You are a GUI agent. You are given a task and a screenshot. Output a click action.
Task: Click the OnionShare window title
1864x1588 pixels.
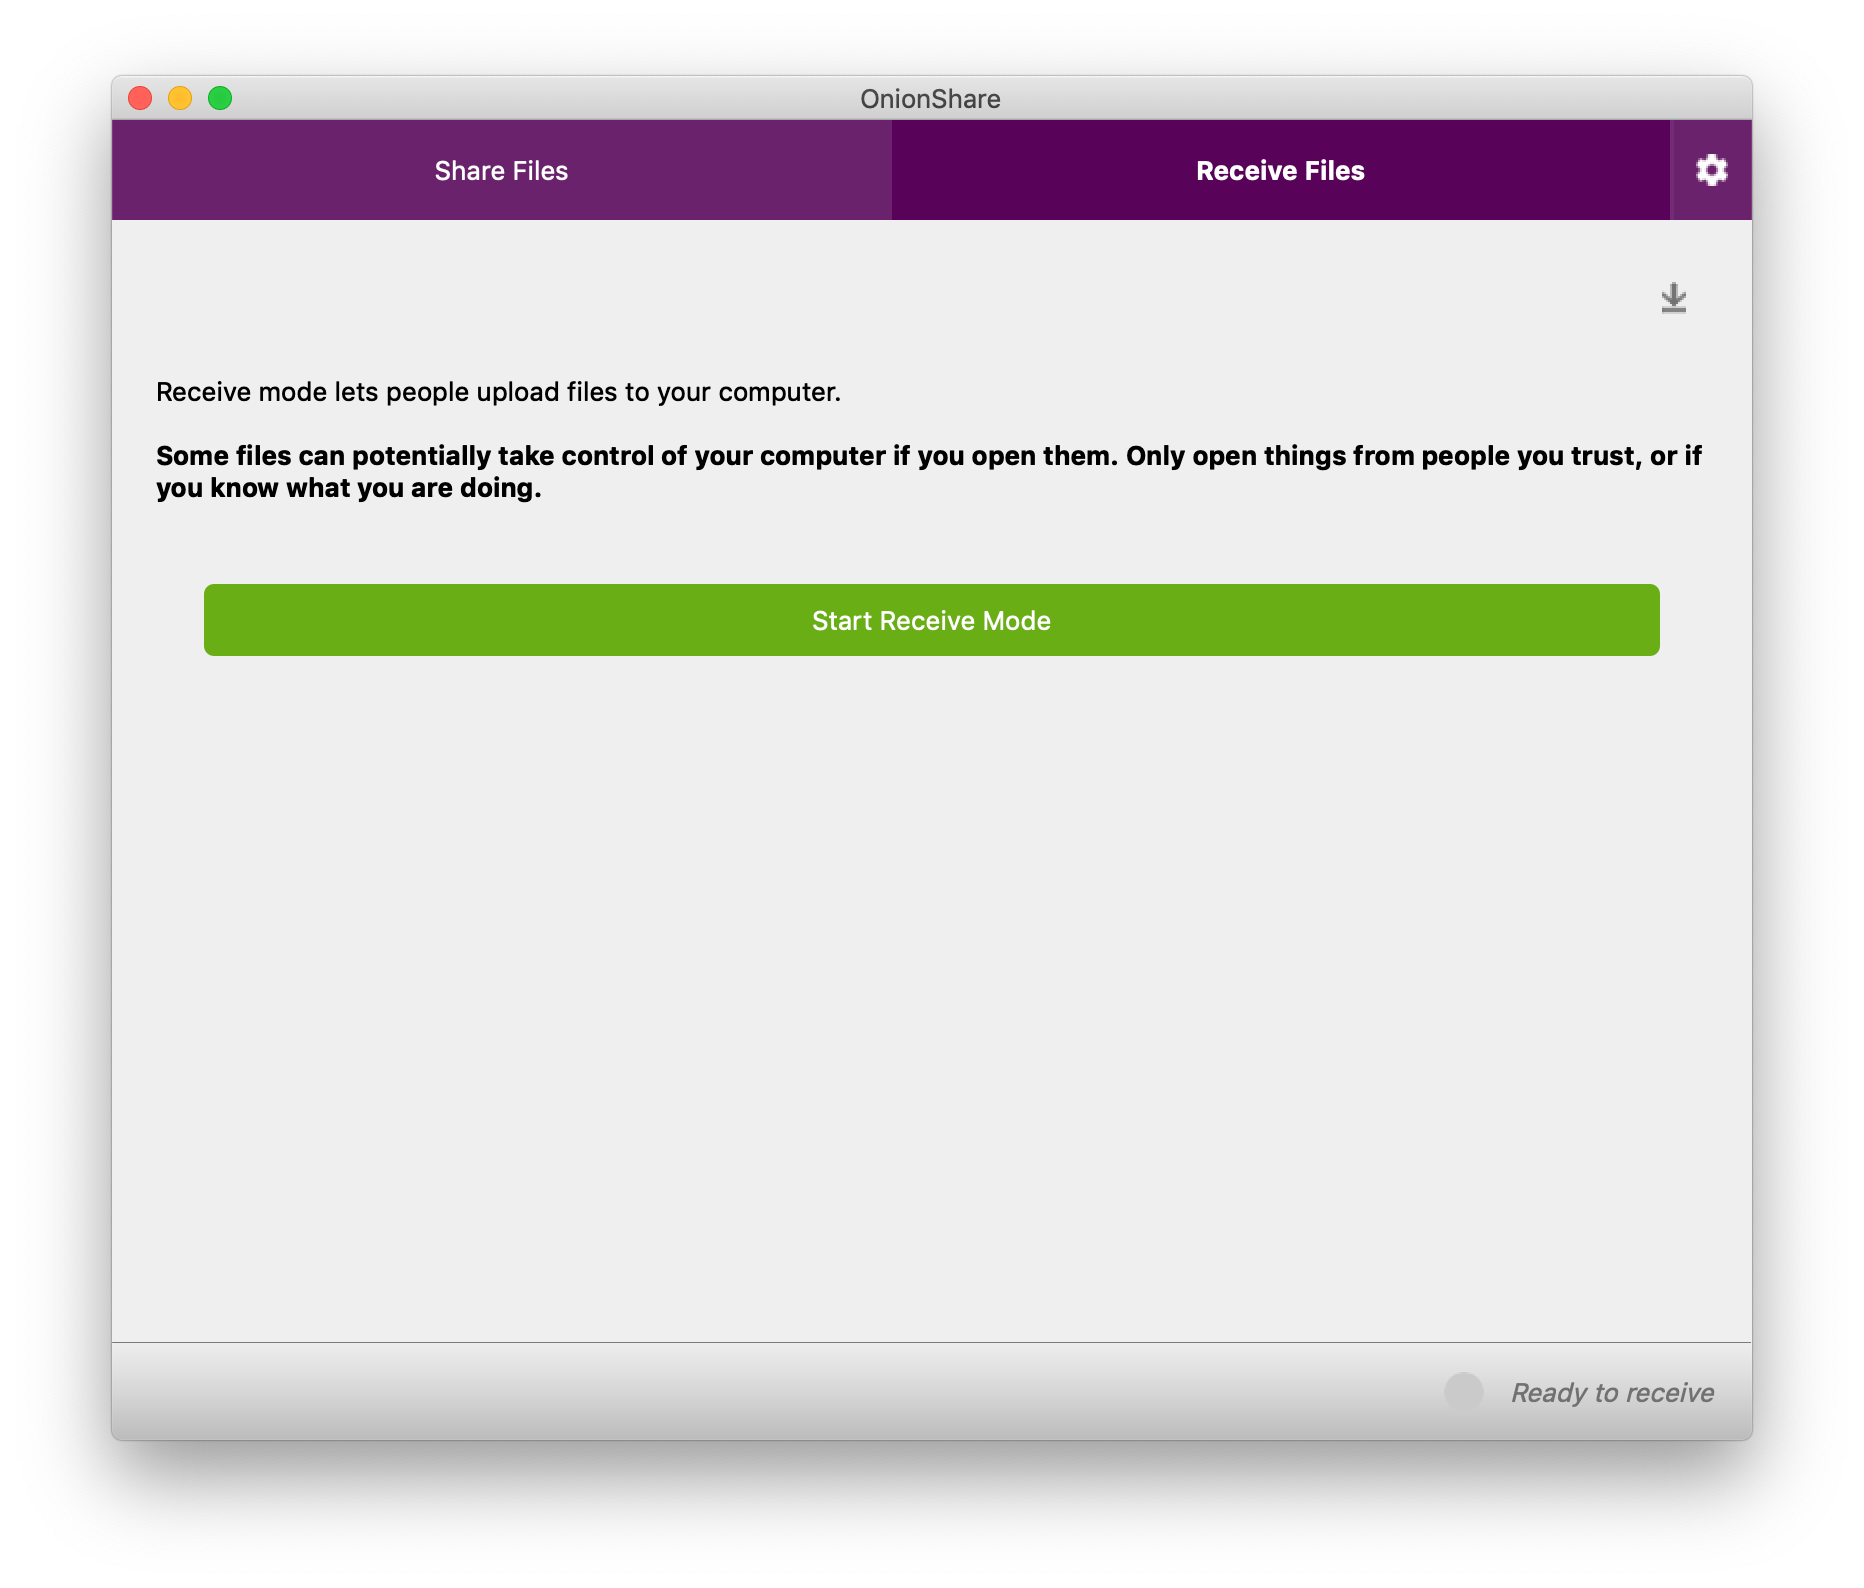[x=930, y=99]
